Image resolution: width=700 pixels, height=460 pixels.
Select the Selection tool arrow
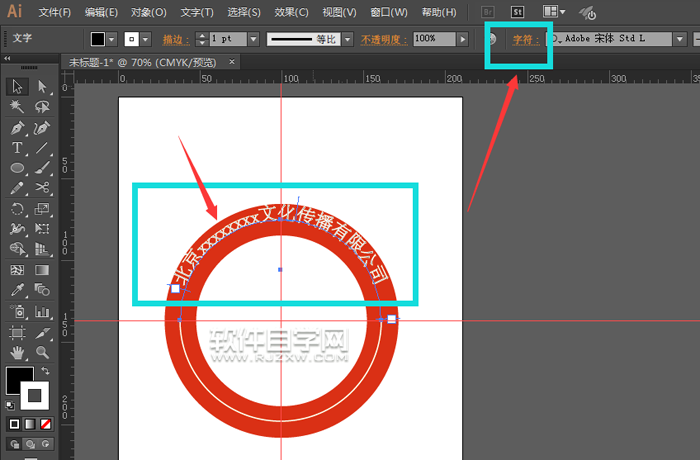point(18,87)
